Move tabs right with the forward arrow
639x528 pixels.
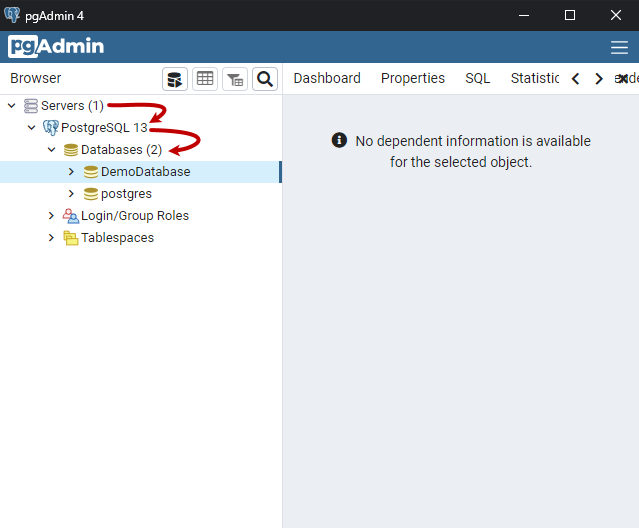click(x=598, y=79)
